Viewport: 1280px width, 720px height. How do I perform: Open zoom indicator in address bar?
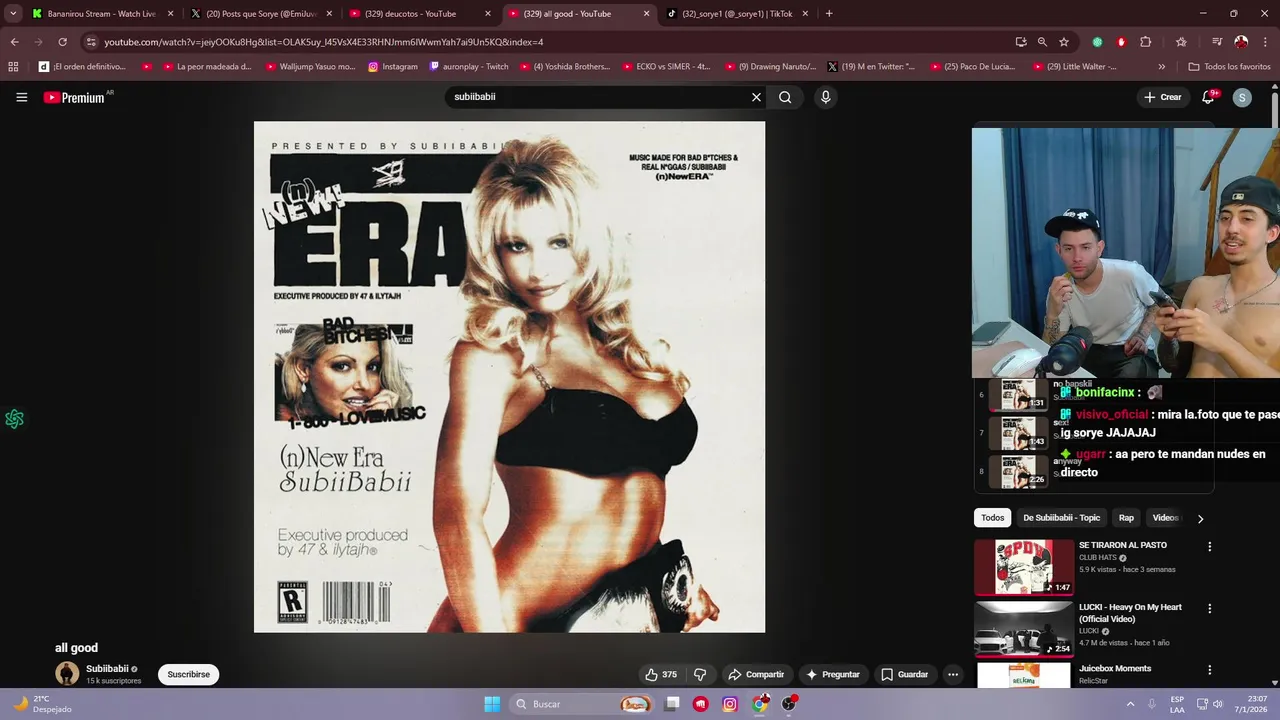point(1042,42)
